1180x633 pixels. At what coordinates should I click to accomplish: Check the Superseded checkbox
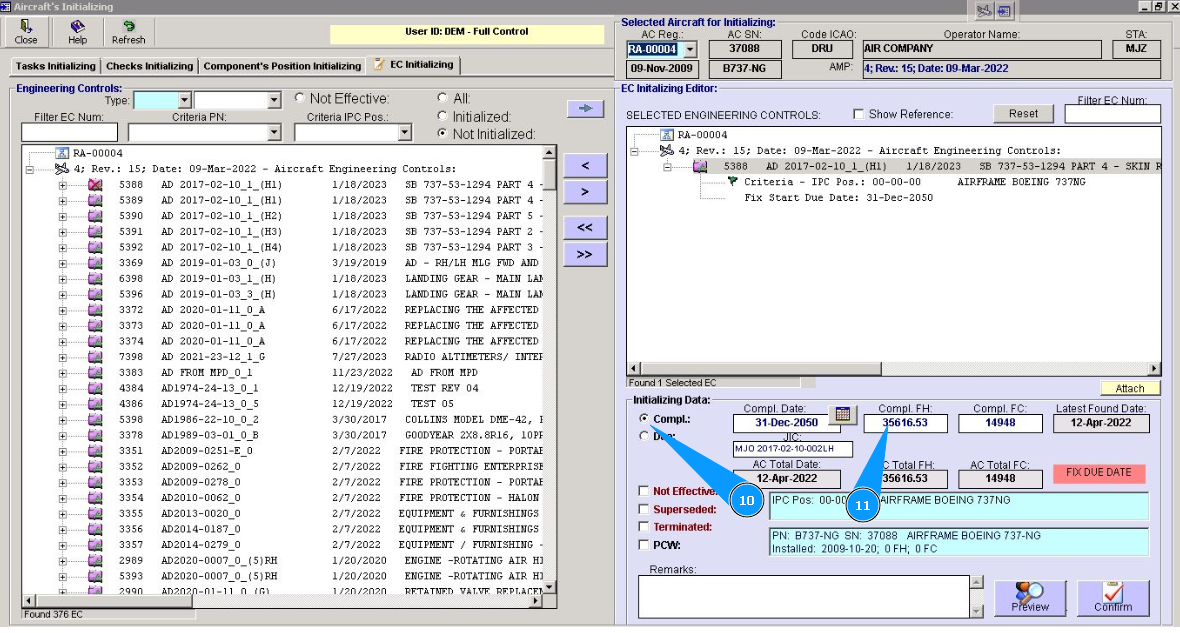pos(644,509)
